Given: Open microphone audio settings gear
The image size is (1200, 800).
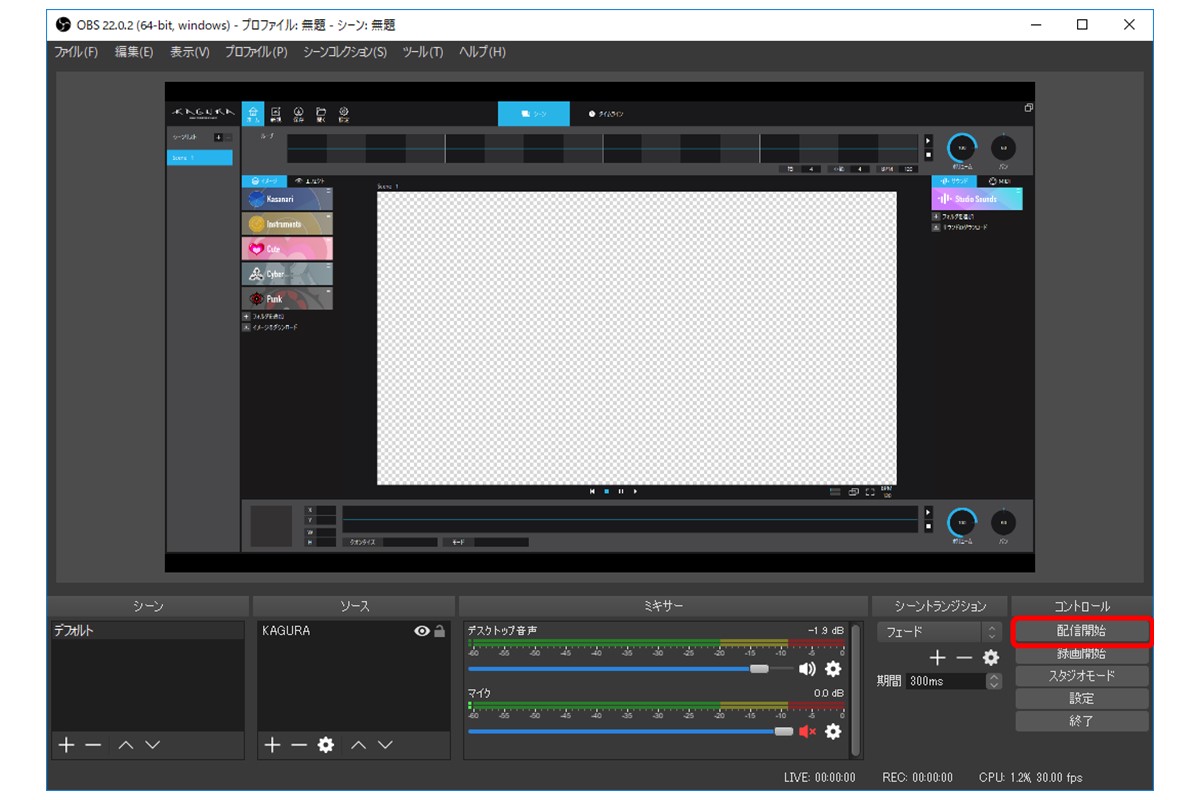Looking at the screenshot, I should (x=833, y=731).
